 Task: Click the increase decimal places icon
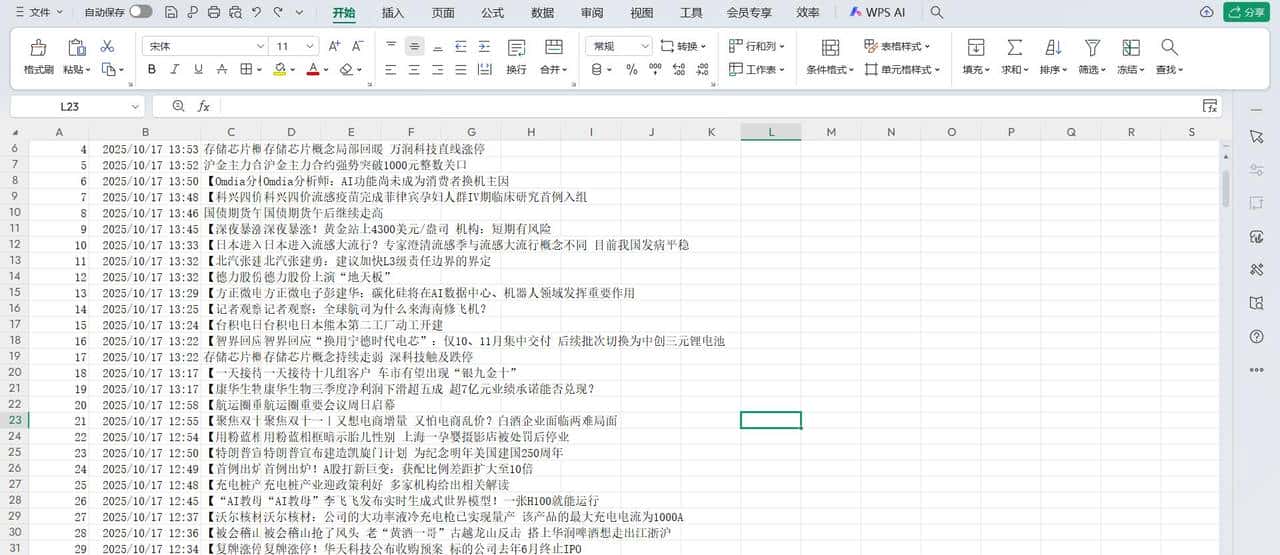pos(681,69)
